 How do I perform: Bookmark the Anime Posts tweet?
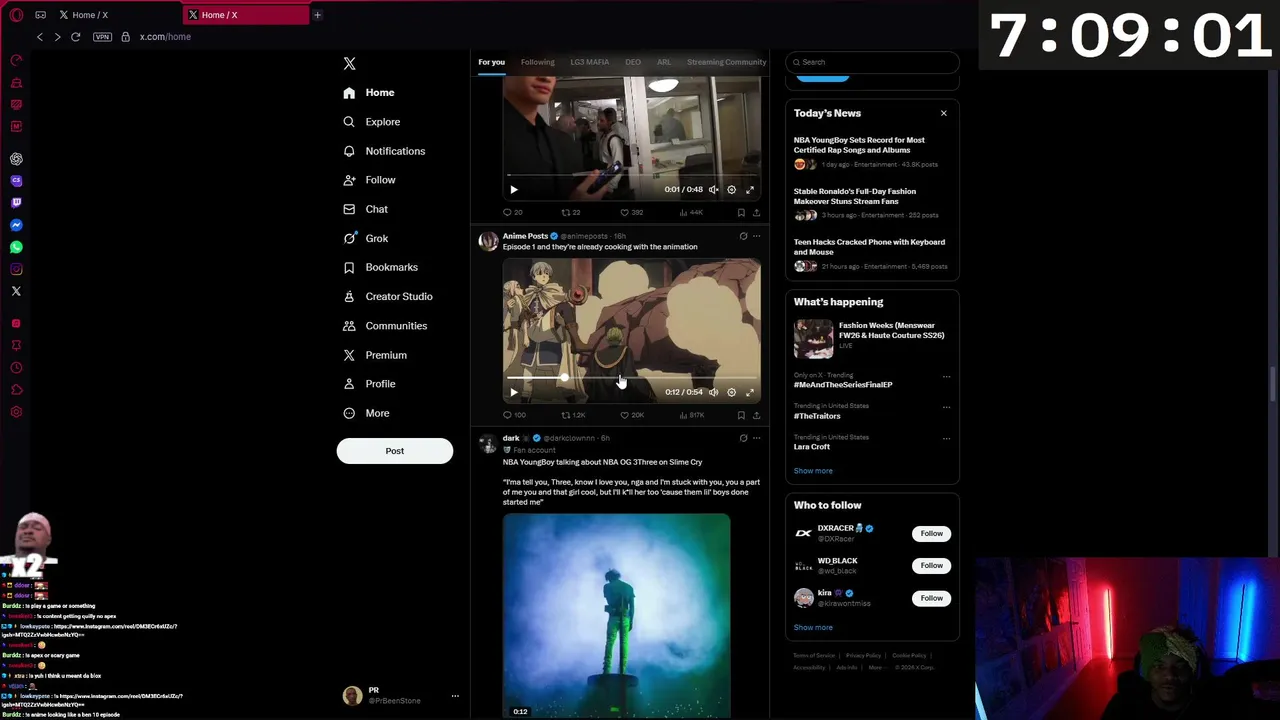point(741,415)
